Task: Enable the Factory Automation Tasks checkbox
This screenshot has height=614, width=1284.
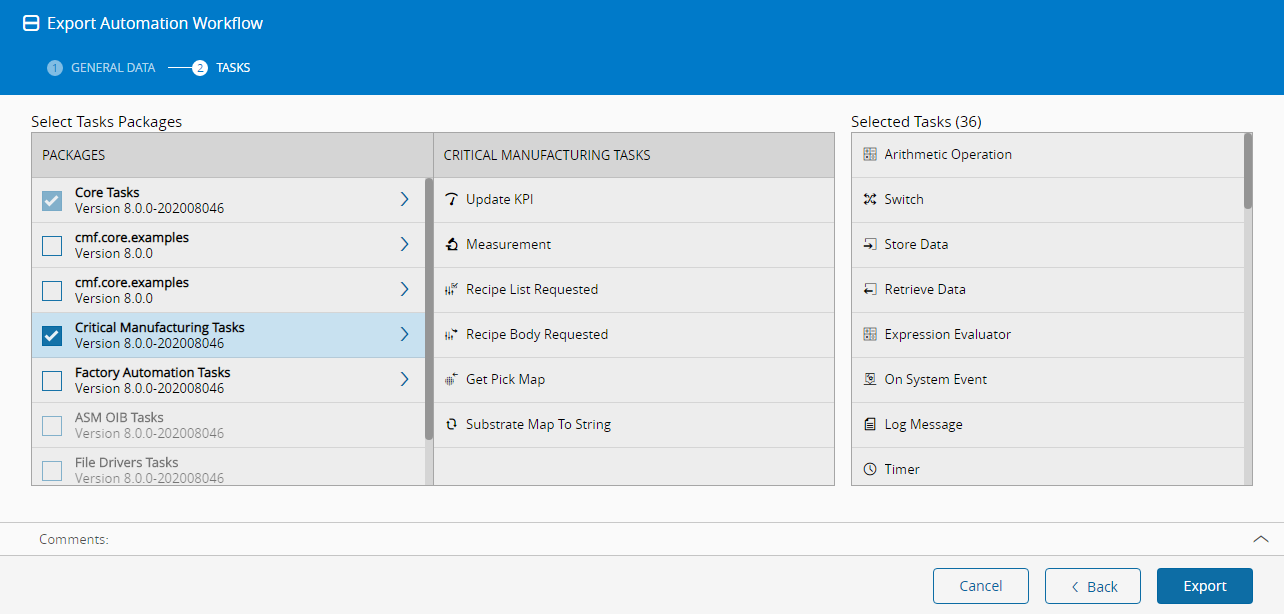Action: (x=52, y=381)
